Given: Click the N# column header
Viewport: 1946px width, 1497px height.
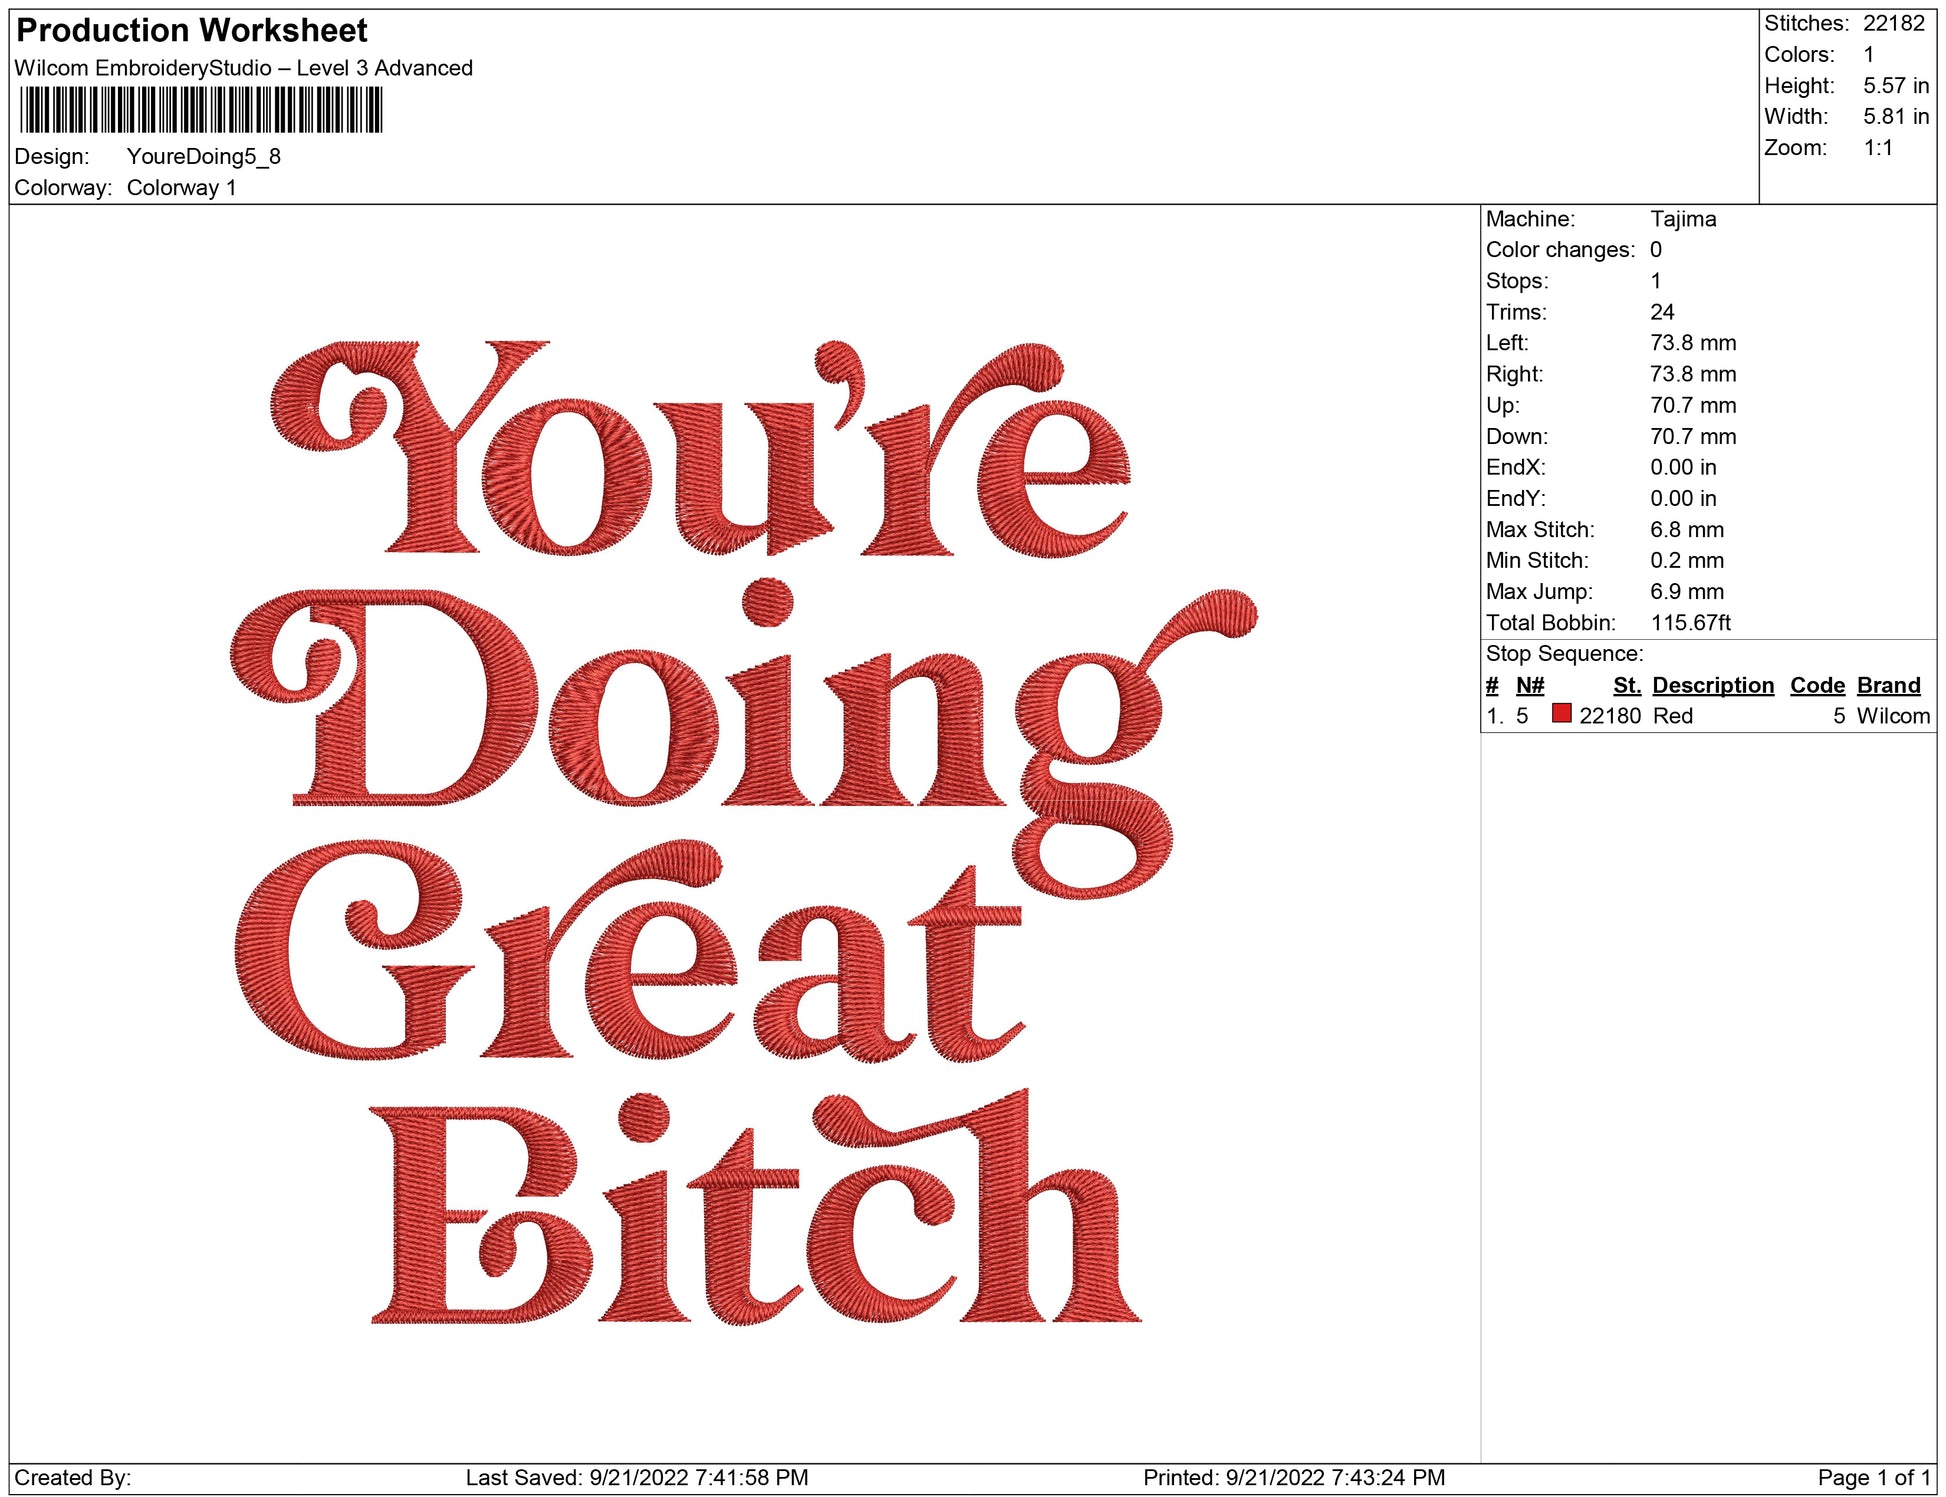Looking at the screenshot, I should 1529,685.
